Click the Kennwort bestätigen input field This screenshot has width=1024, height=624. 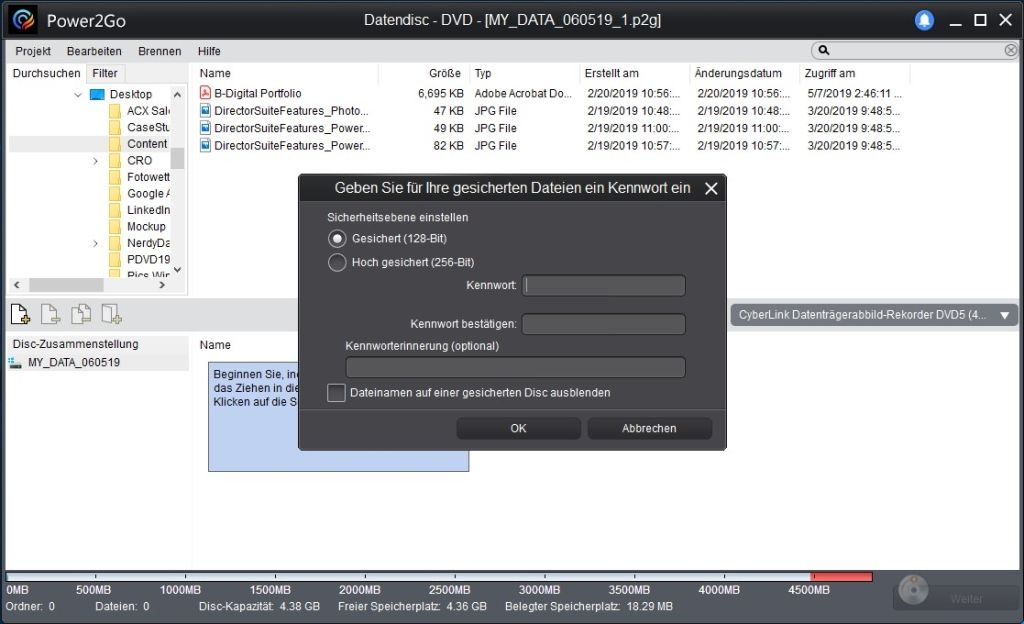pos(603,324)
